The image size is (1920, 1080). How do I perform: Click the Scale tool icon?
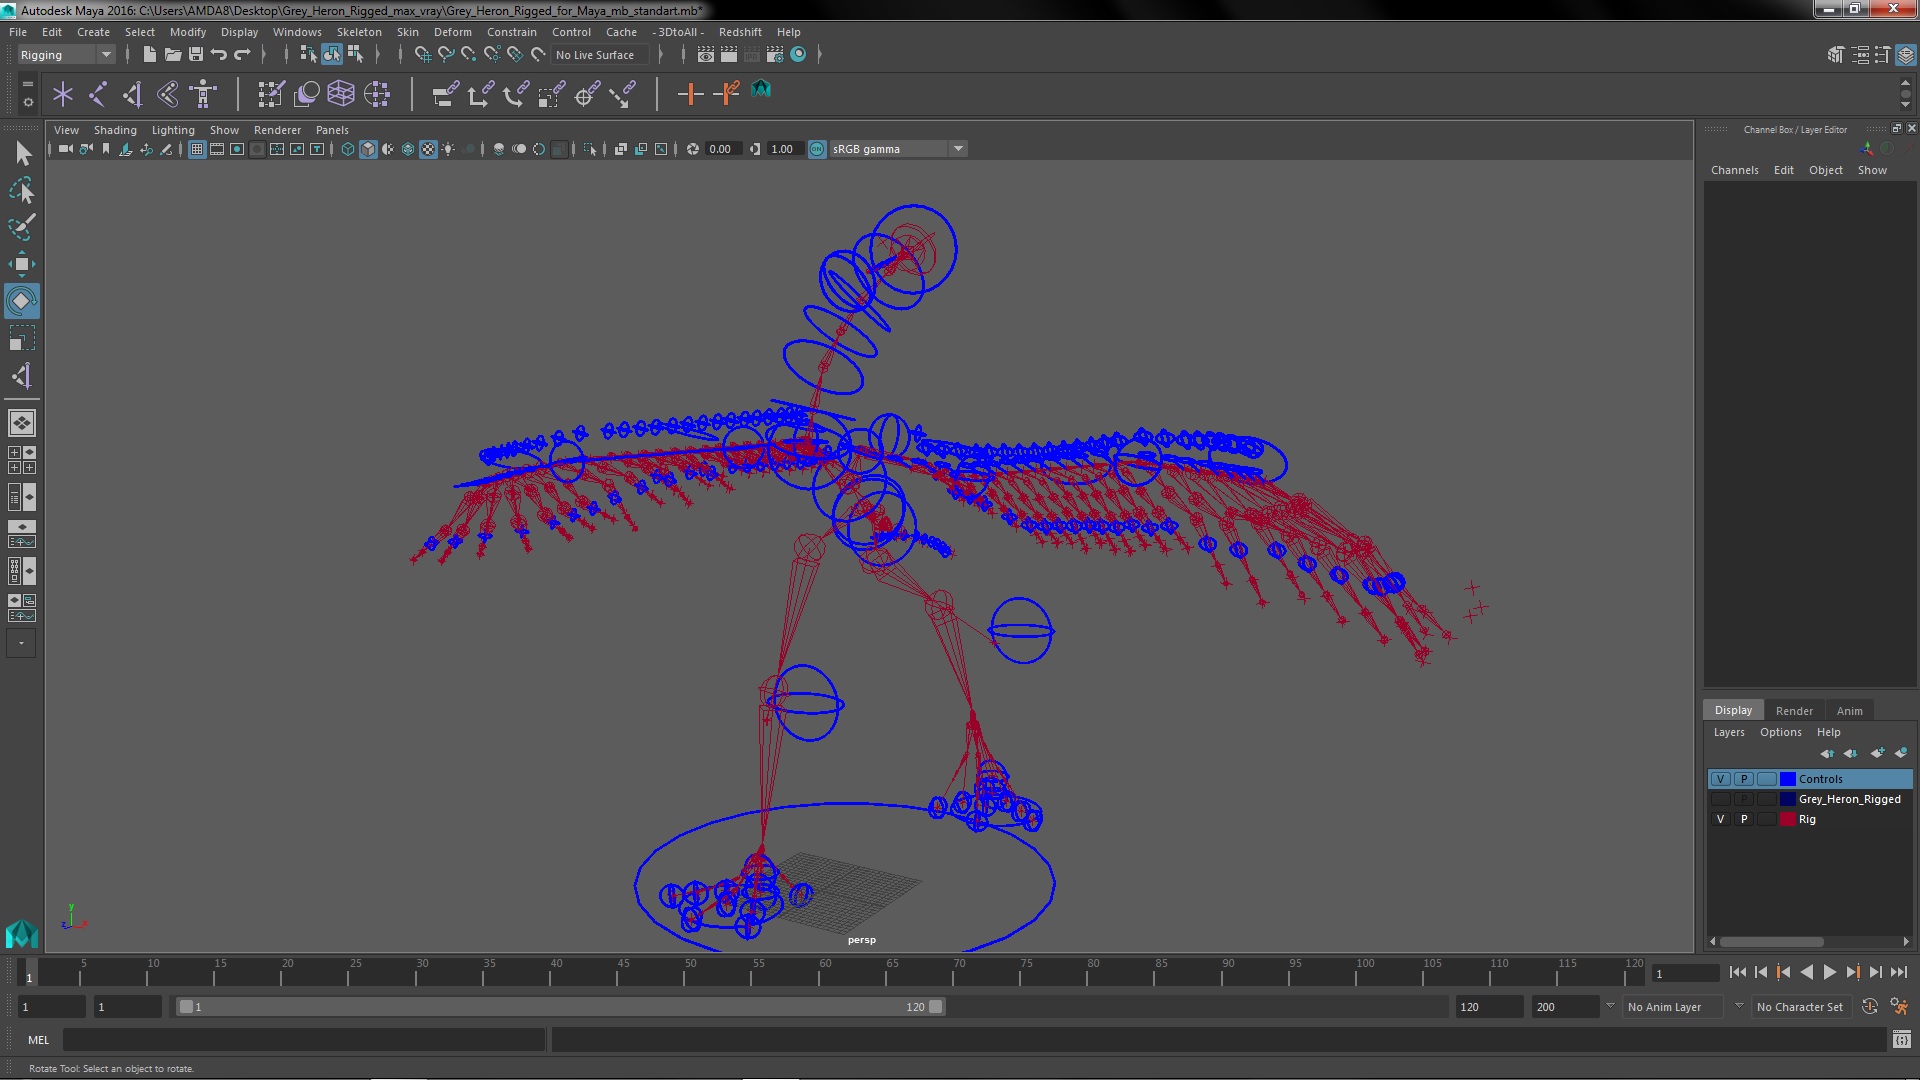click(21, 339)
